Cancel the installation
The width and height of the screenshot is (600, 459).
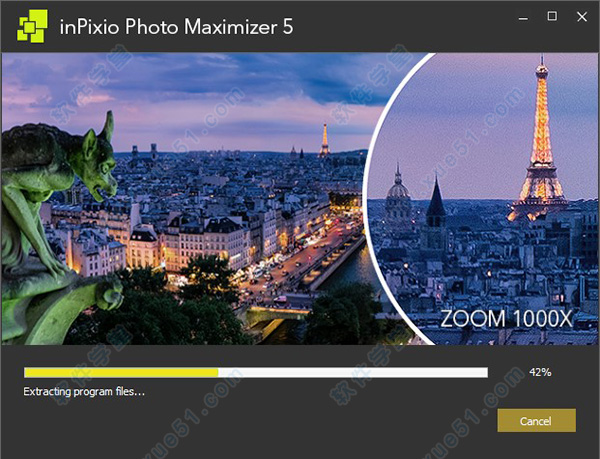point(536,420)
